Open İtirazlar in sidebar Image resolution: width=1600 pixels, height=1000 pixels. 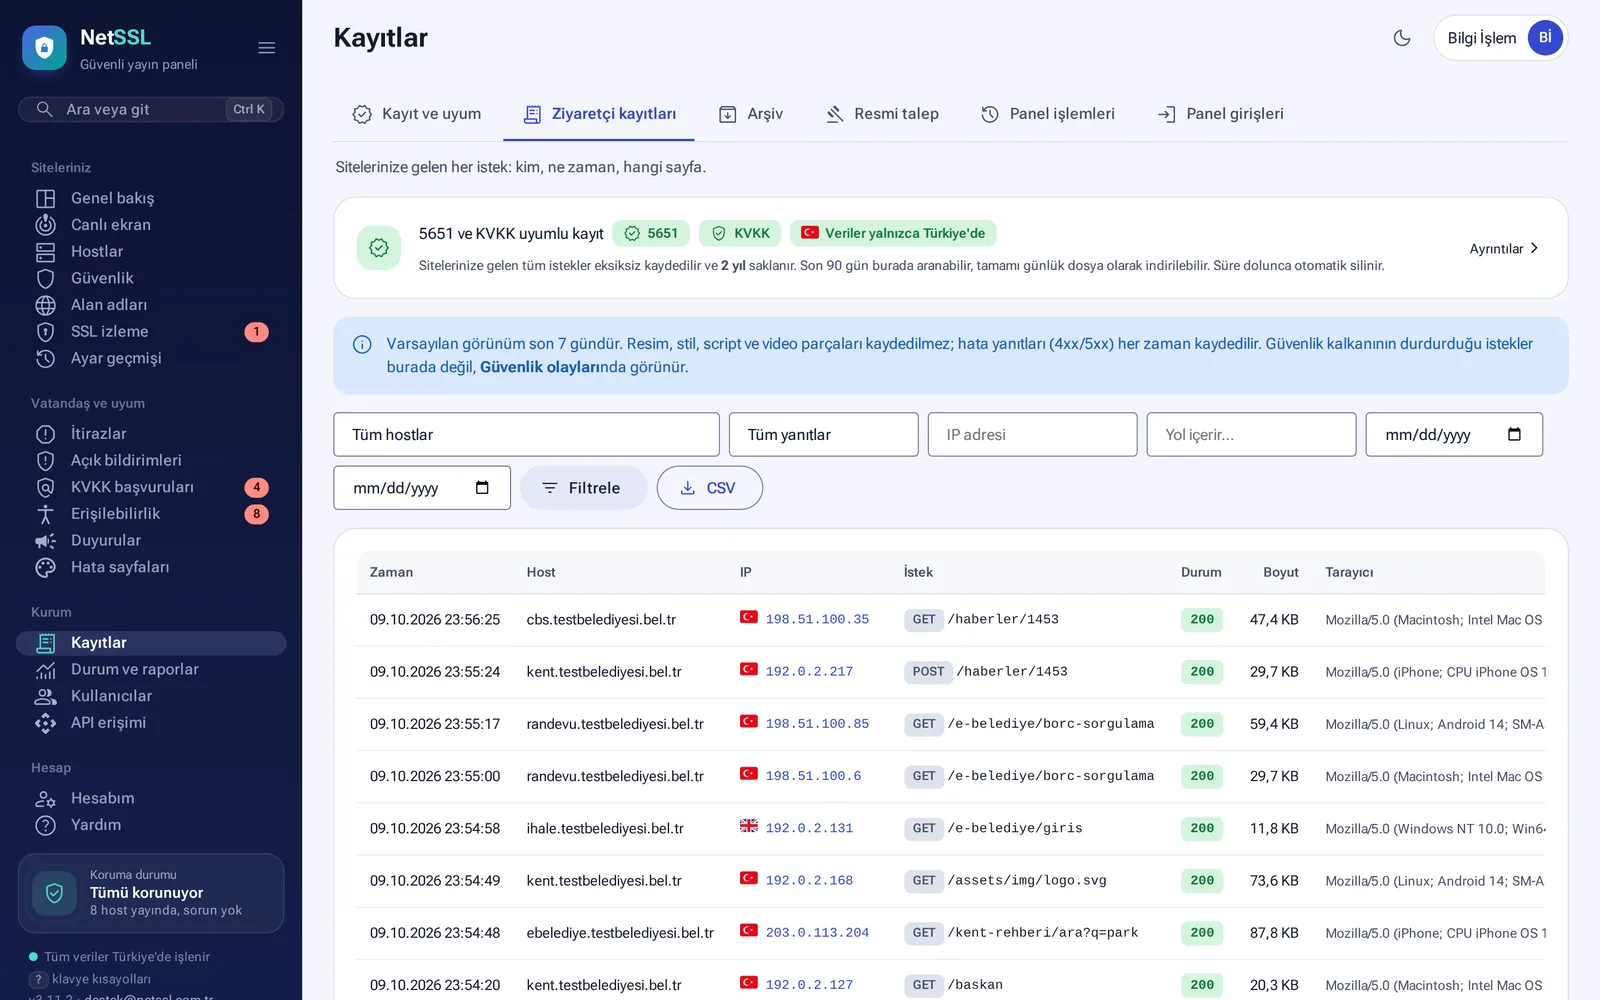(x=151, y=434)
